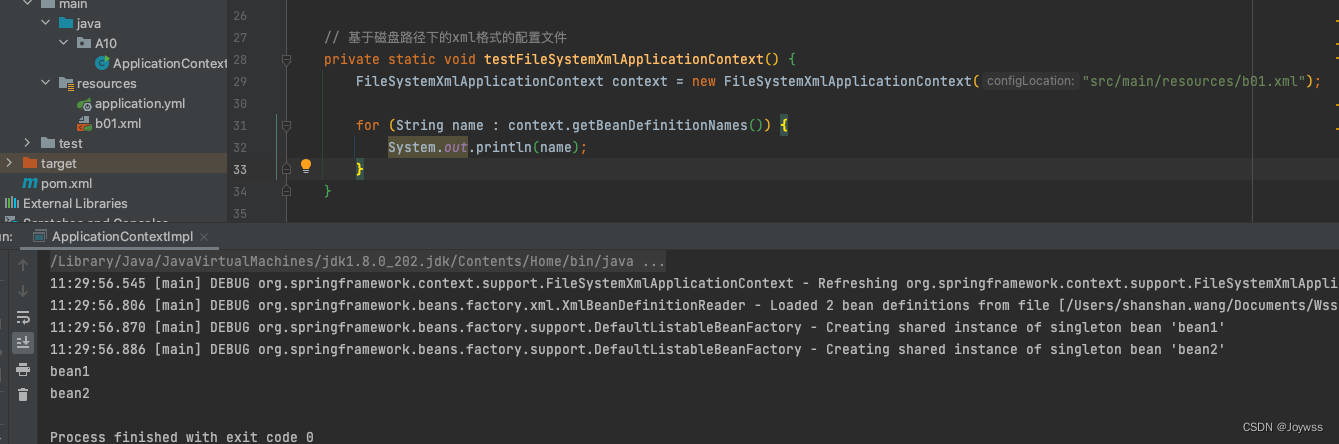The image size is (1339, 444).
Task: Click the application.yml Spring file icon
Action: [x=84, y=104]
